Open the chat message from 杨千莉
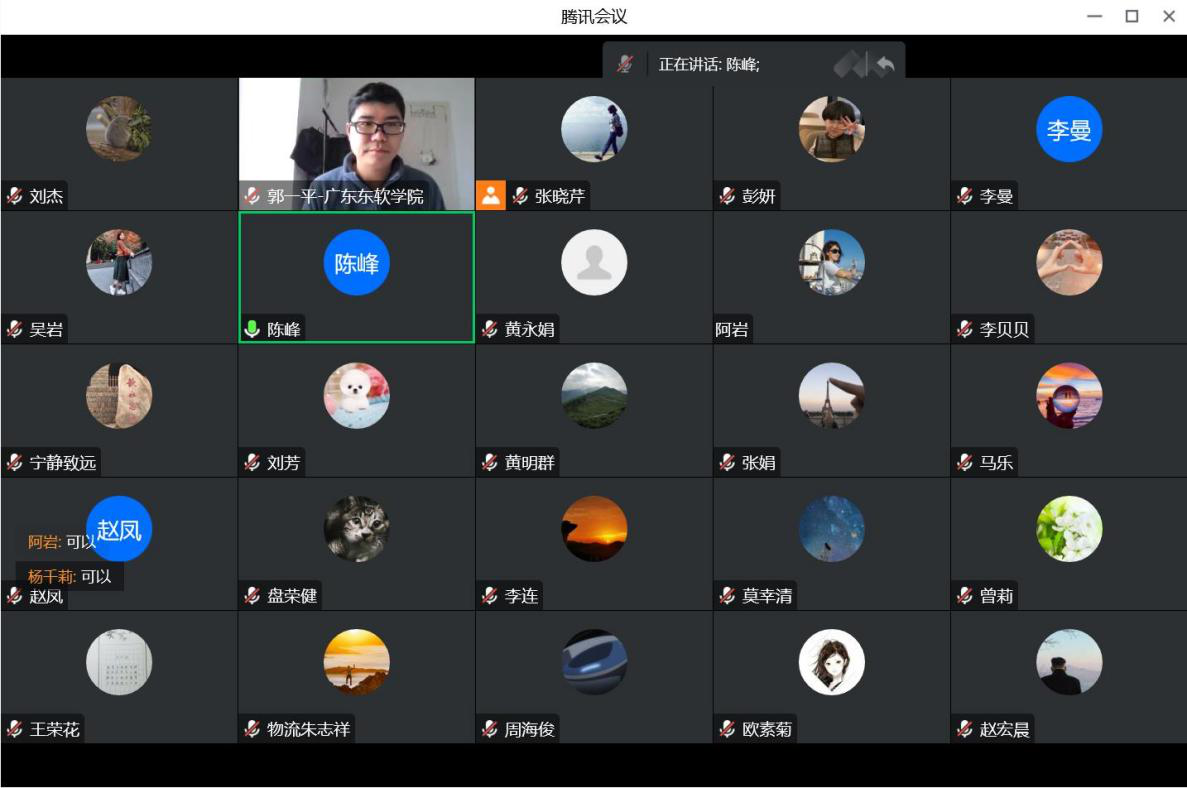The height and width of the screenshot is (788, 1187). (70, 576)
